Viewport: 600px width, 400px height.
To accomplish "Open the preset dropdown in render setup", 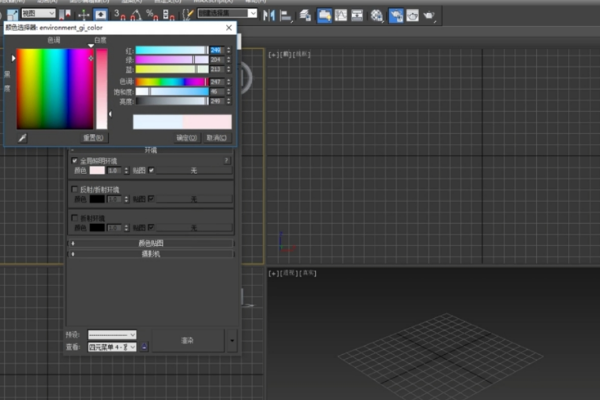I will coord(112,335).
